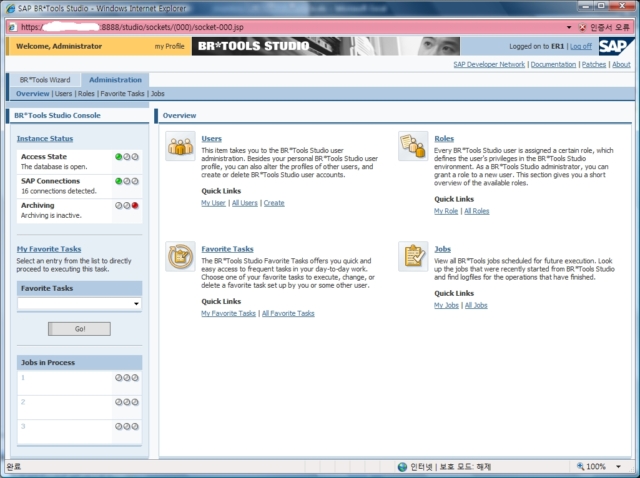Click the Roles icon

pyautogui.click(x=413, y=146)
